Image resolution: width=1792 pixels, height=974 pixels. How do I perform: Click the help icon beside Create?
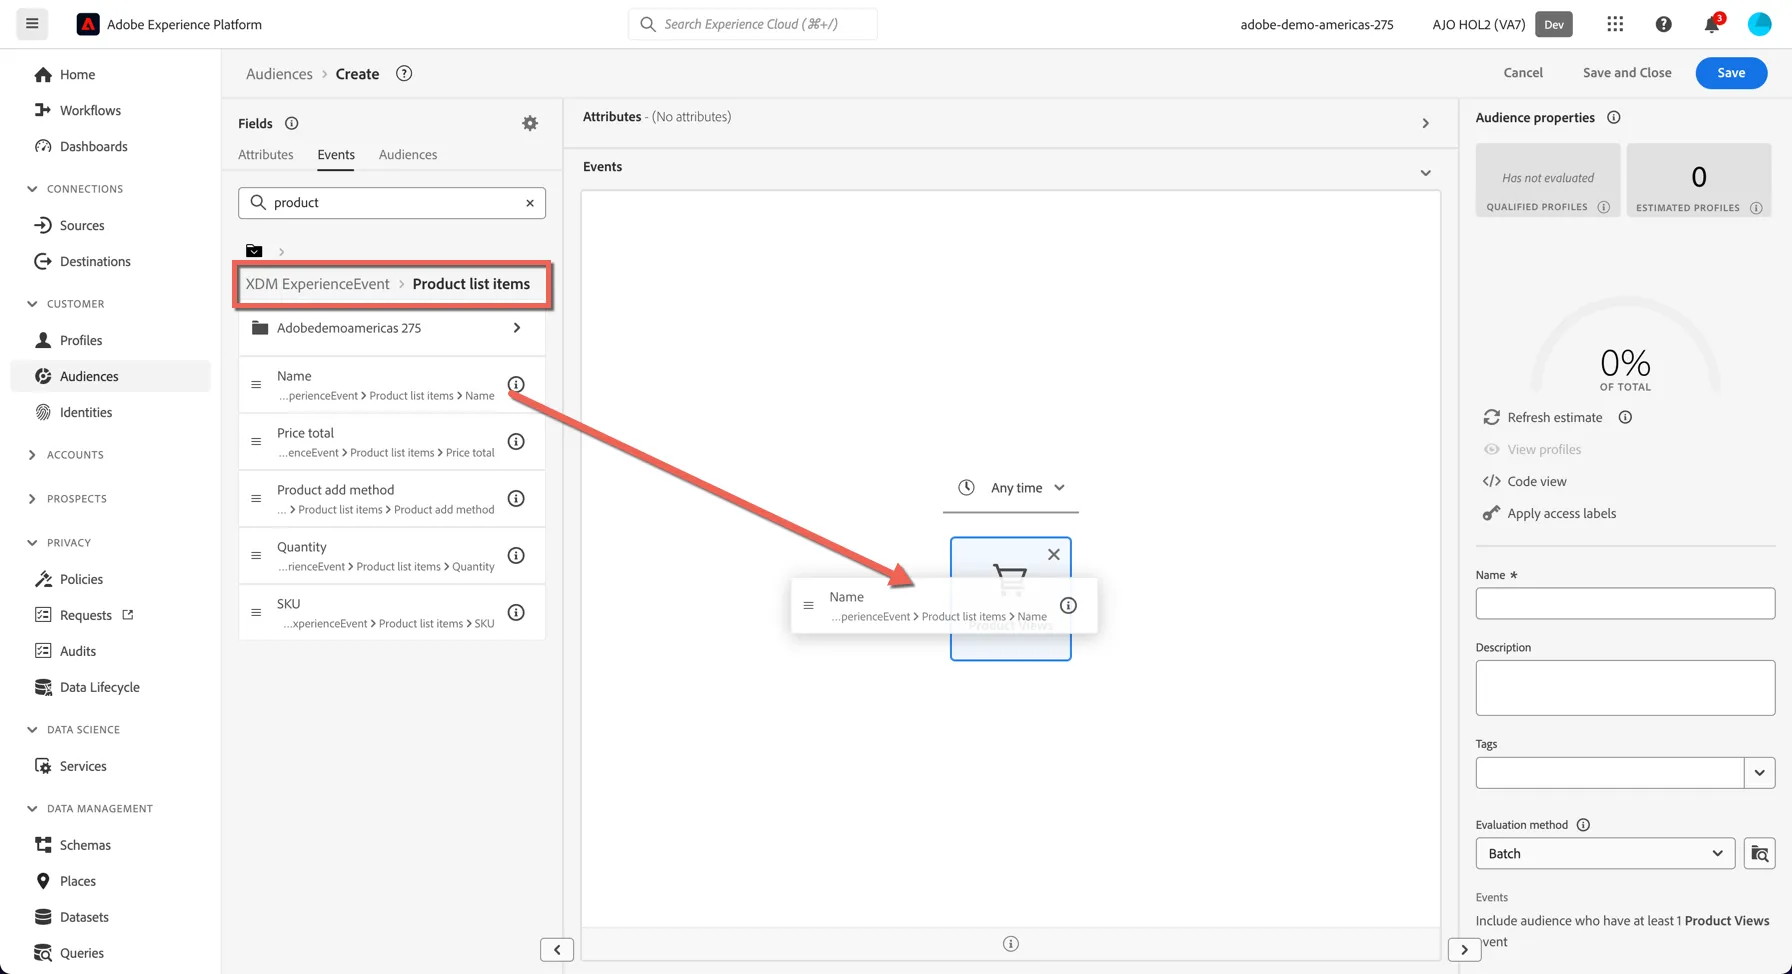(x=404, y=73)
